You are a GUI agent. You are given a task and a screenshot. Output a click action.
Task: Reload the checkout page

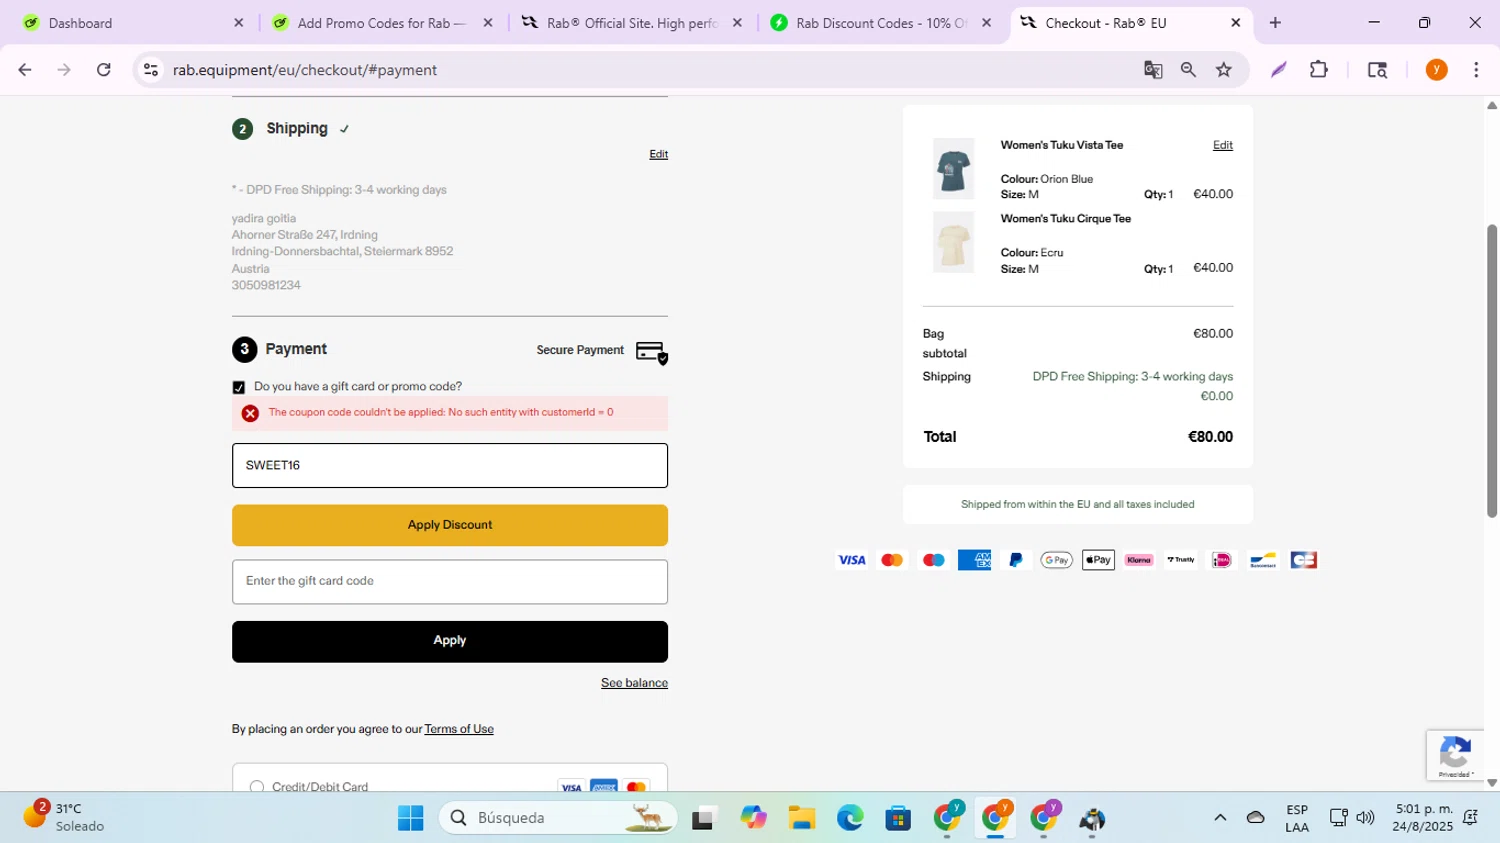point(104,70)
